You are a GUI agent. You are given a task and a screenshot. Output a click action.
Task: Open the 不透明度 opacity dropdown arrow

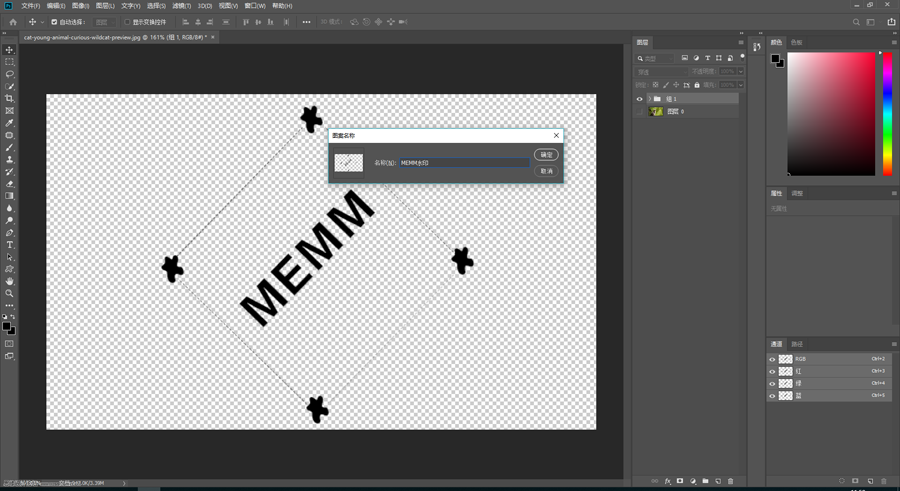pyautogui.click(x=740, y=72)
